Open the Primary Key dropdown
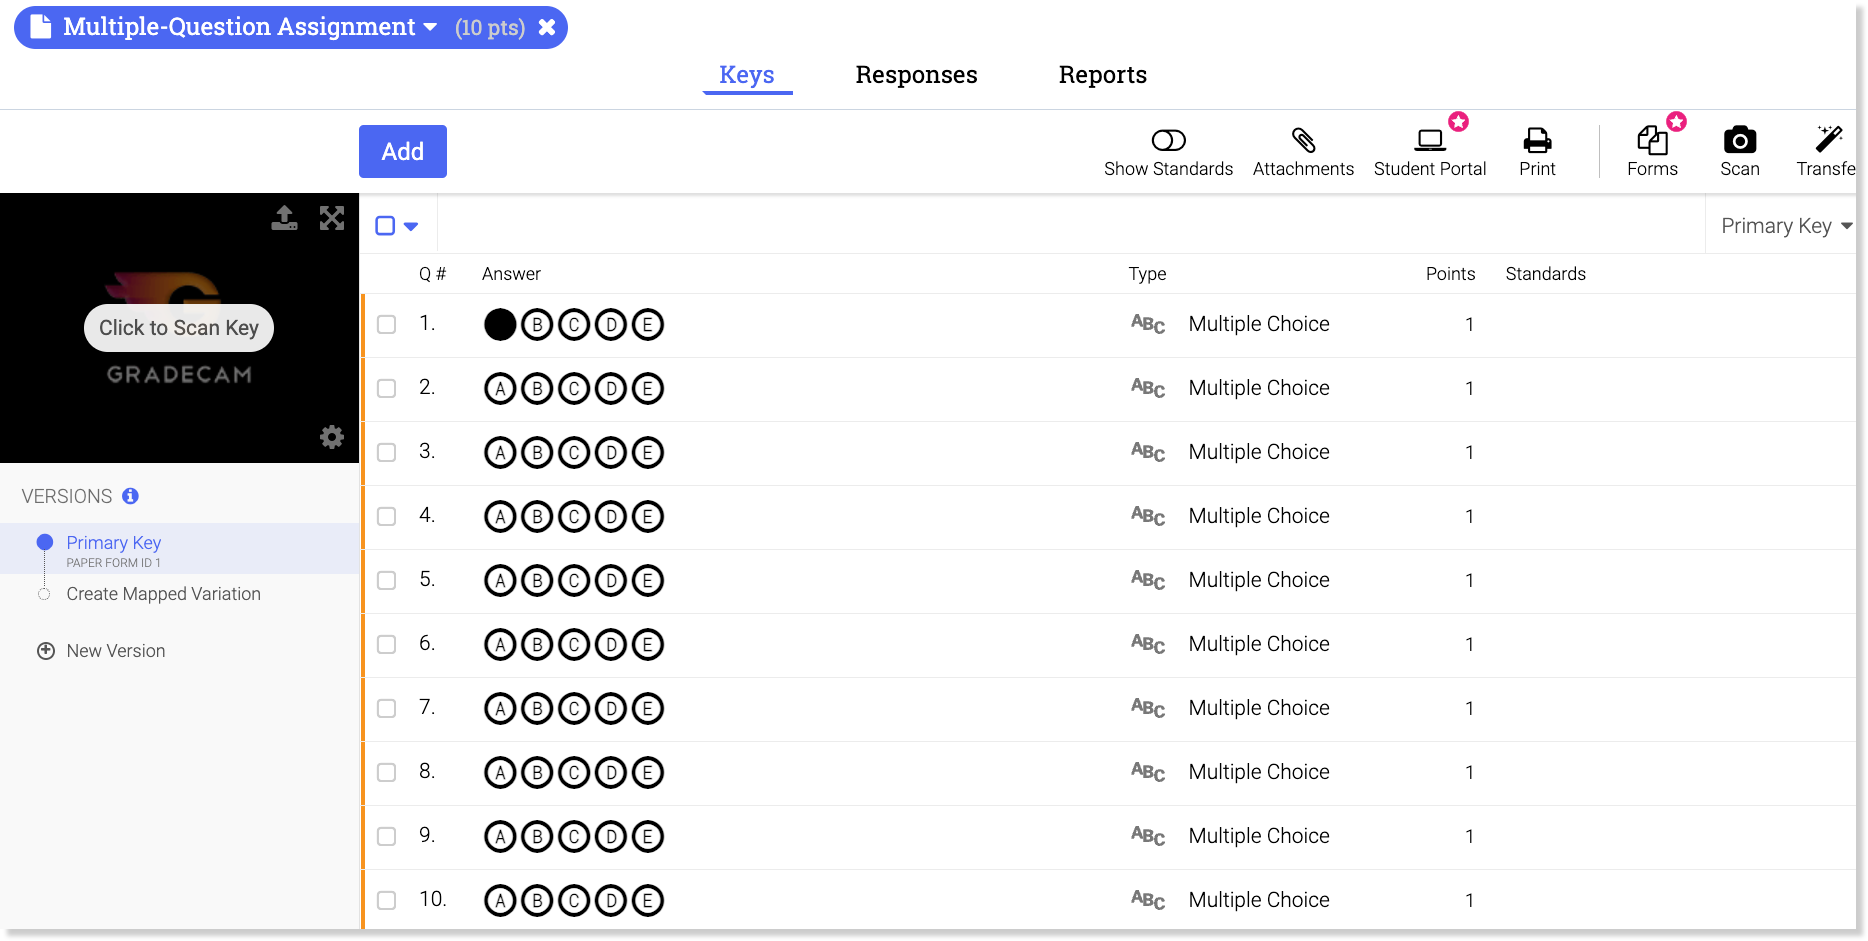The image size is (1868, 941). pos(1786,226)
